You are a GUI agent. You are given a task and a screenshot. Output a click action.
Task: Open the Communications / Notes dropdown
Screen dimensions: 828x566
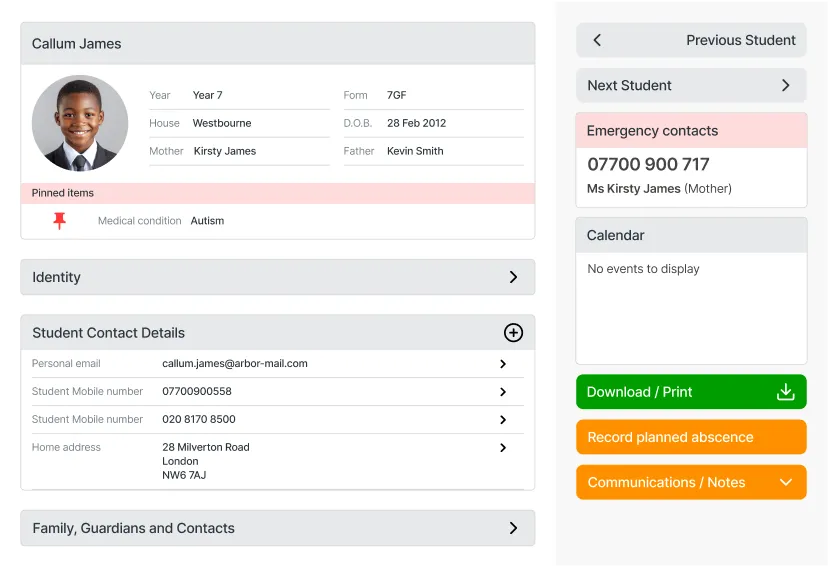point(691,482)
